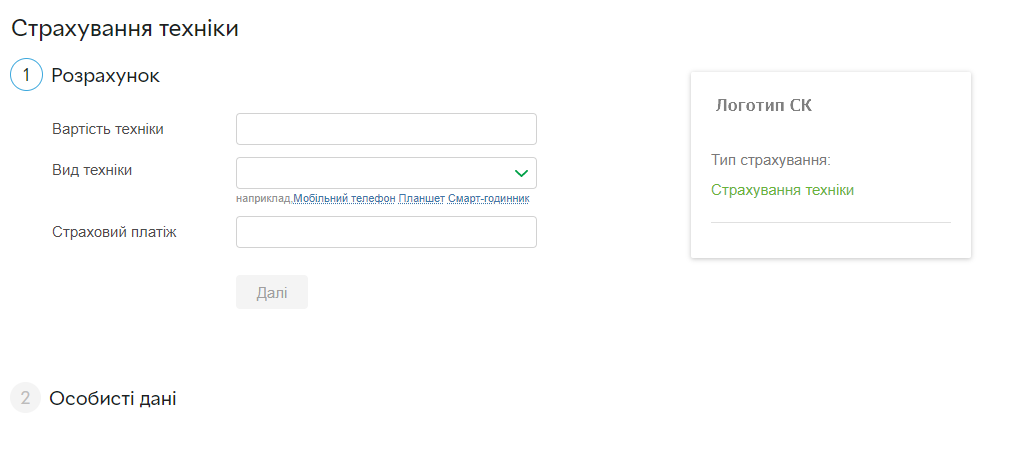The image size is (1010, 455).
Task: Click the наприклад hint text
Action: pyautogui.click(x=263, y=199)
